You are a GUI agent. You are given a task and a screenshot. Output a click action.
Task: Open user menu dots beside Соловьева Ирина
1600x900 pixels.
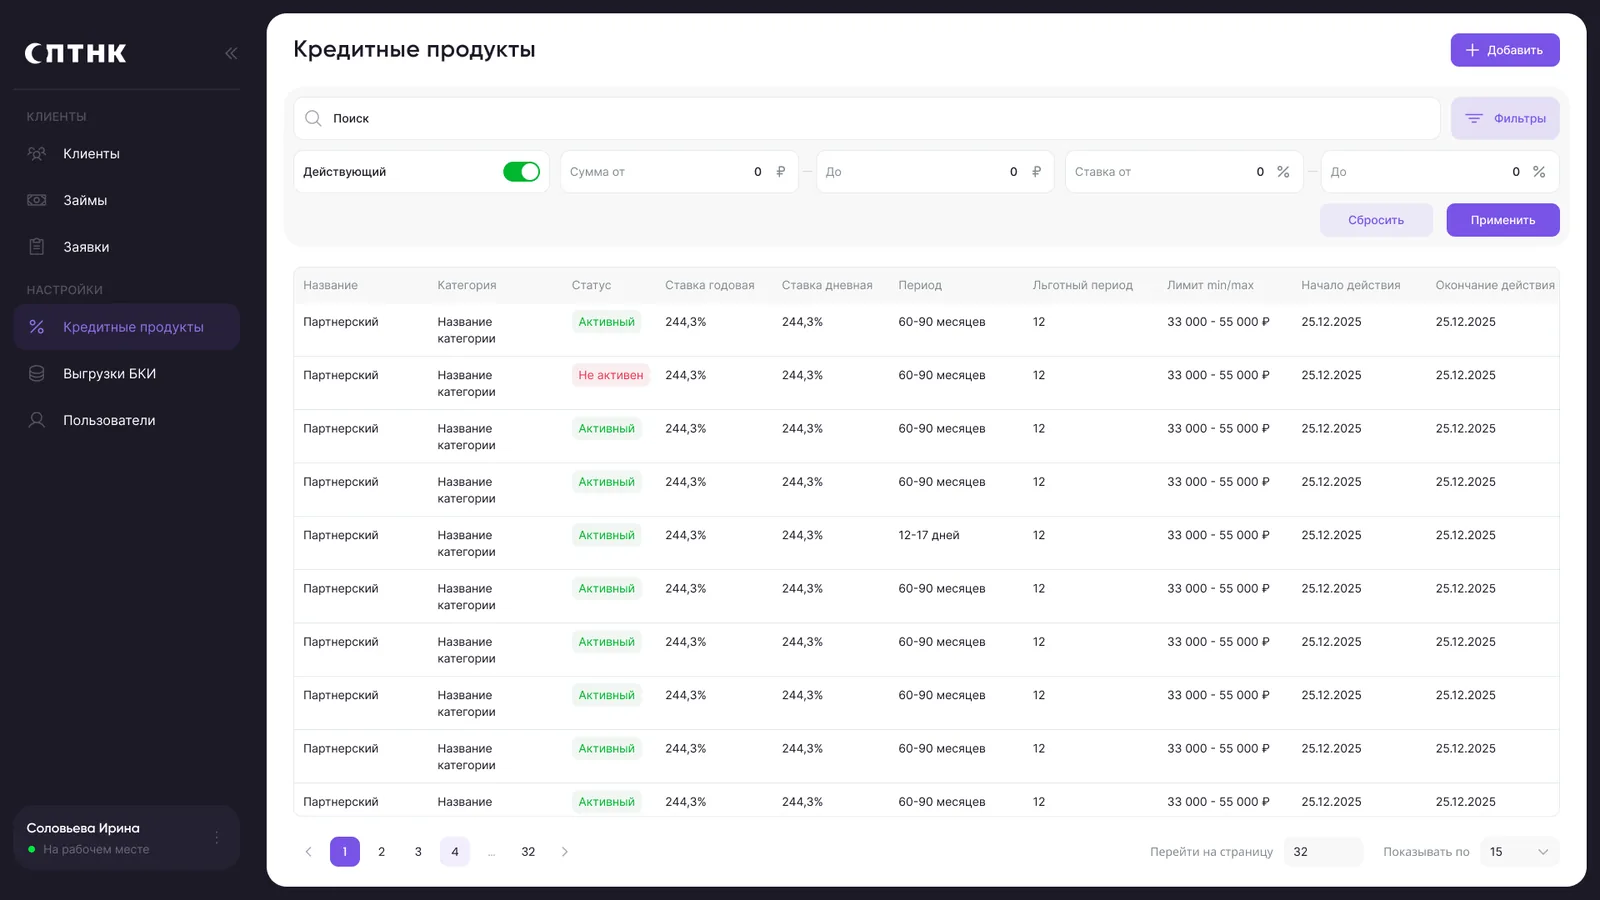(x=217, y=838)
